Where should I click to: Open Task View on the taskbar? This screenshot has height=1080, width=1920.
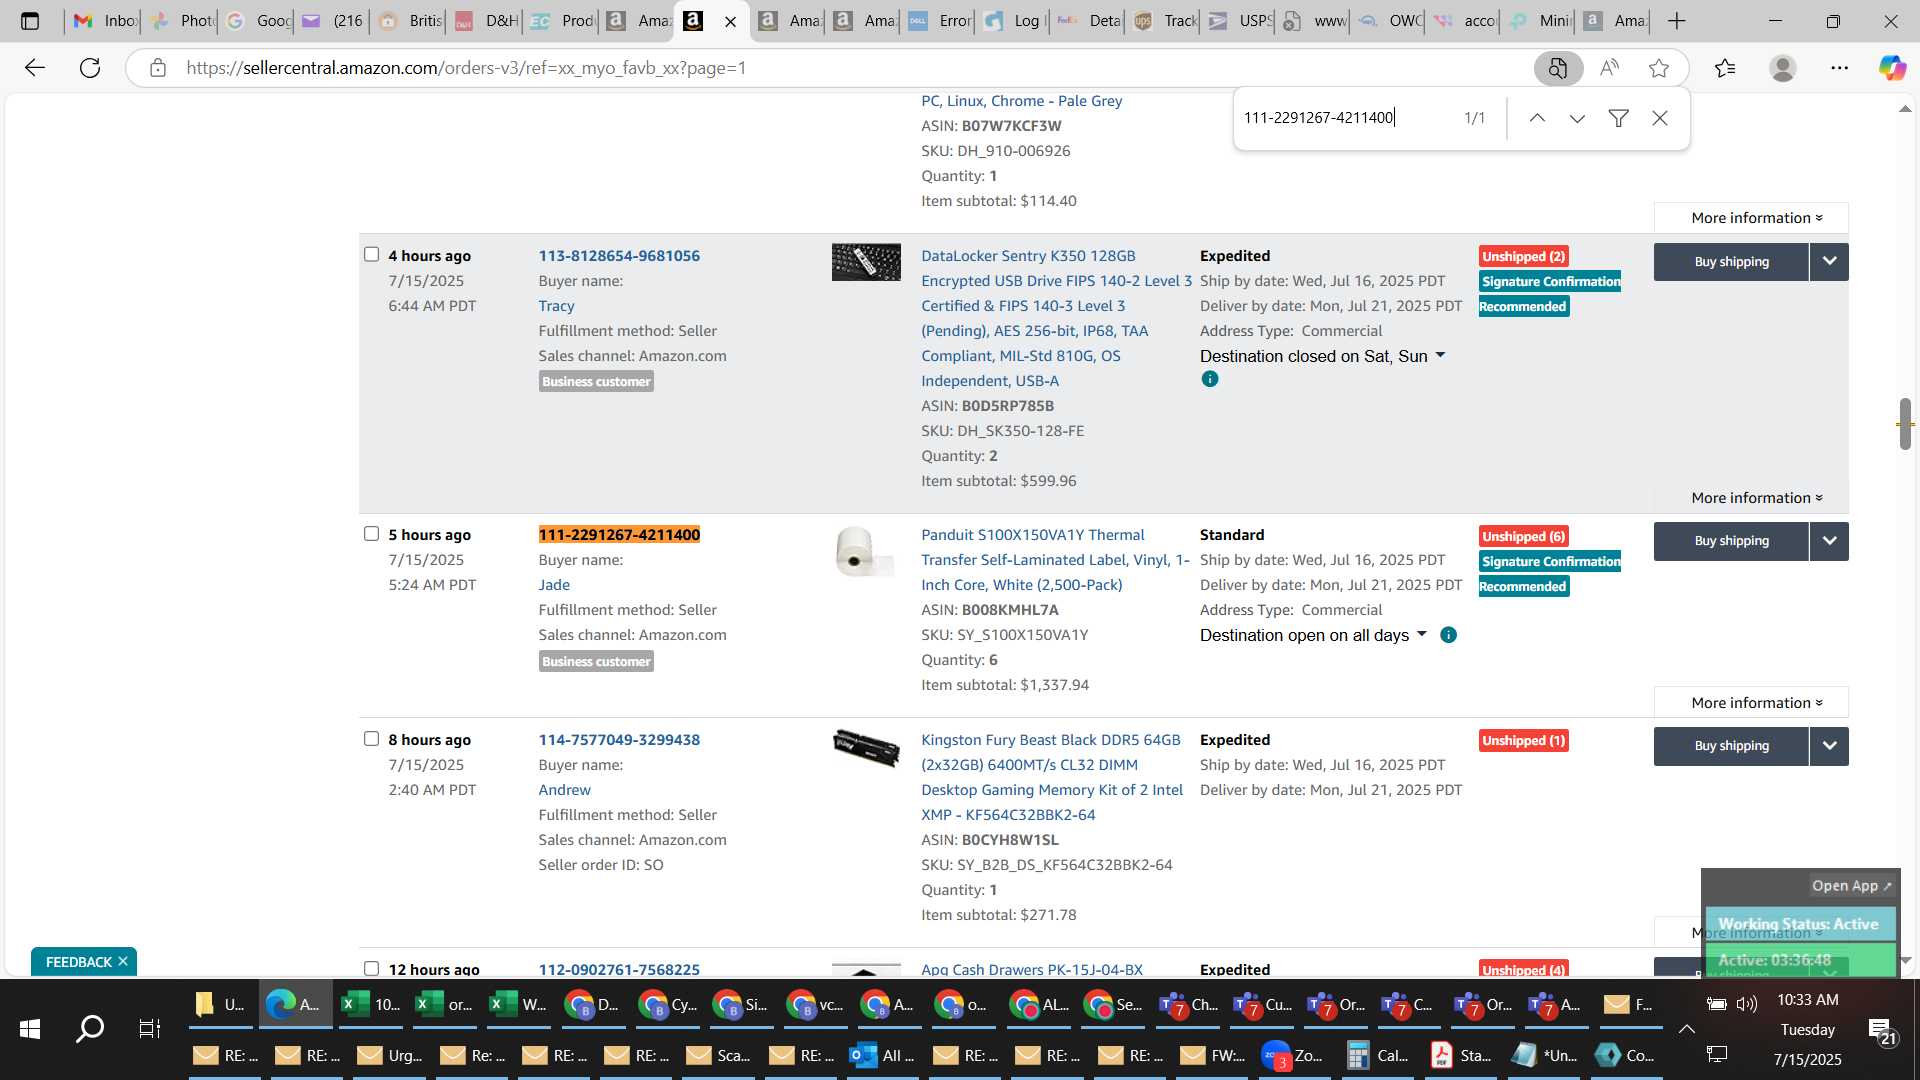pyautogui.click(x=150, y=1028)
